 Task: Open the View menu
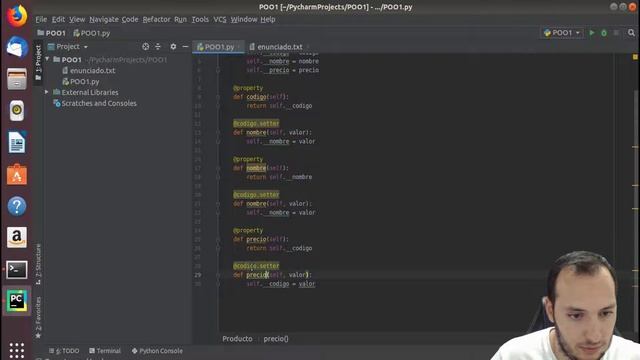[x=77, y=19]
